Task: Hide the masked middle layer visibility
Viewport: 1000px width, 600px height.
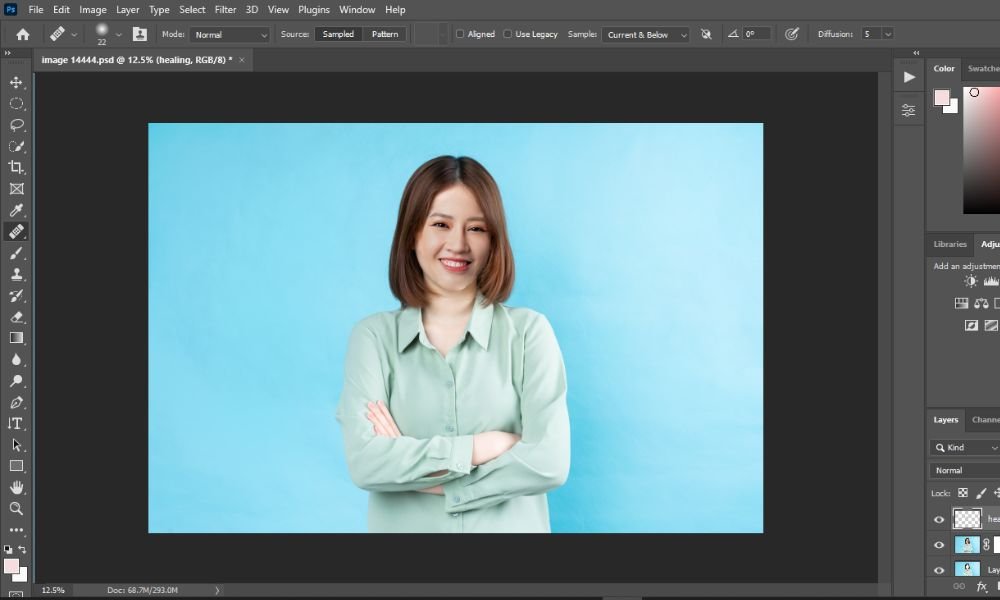Action: [x=939, y=545]
